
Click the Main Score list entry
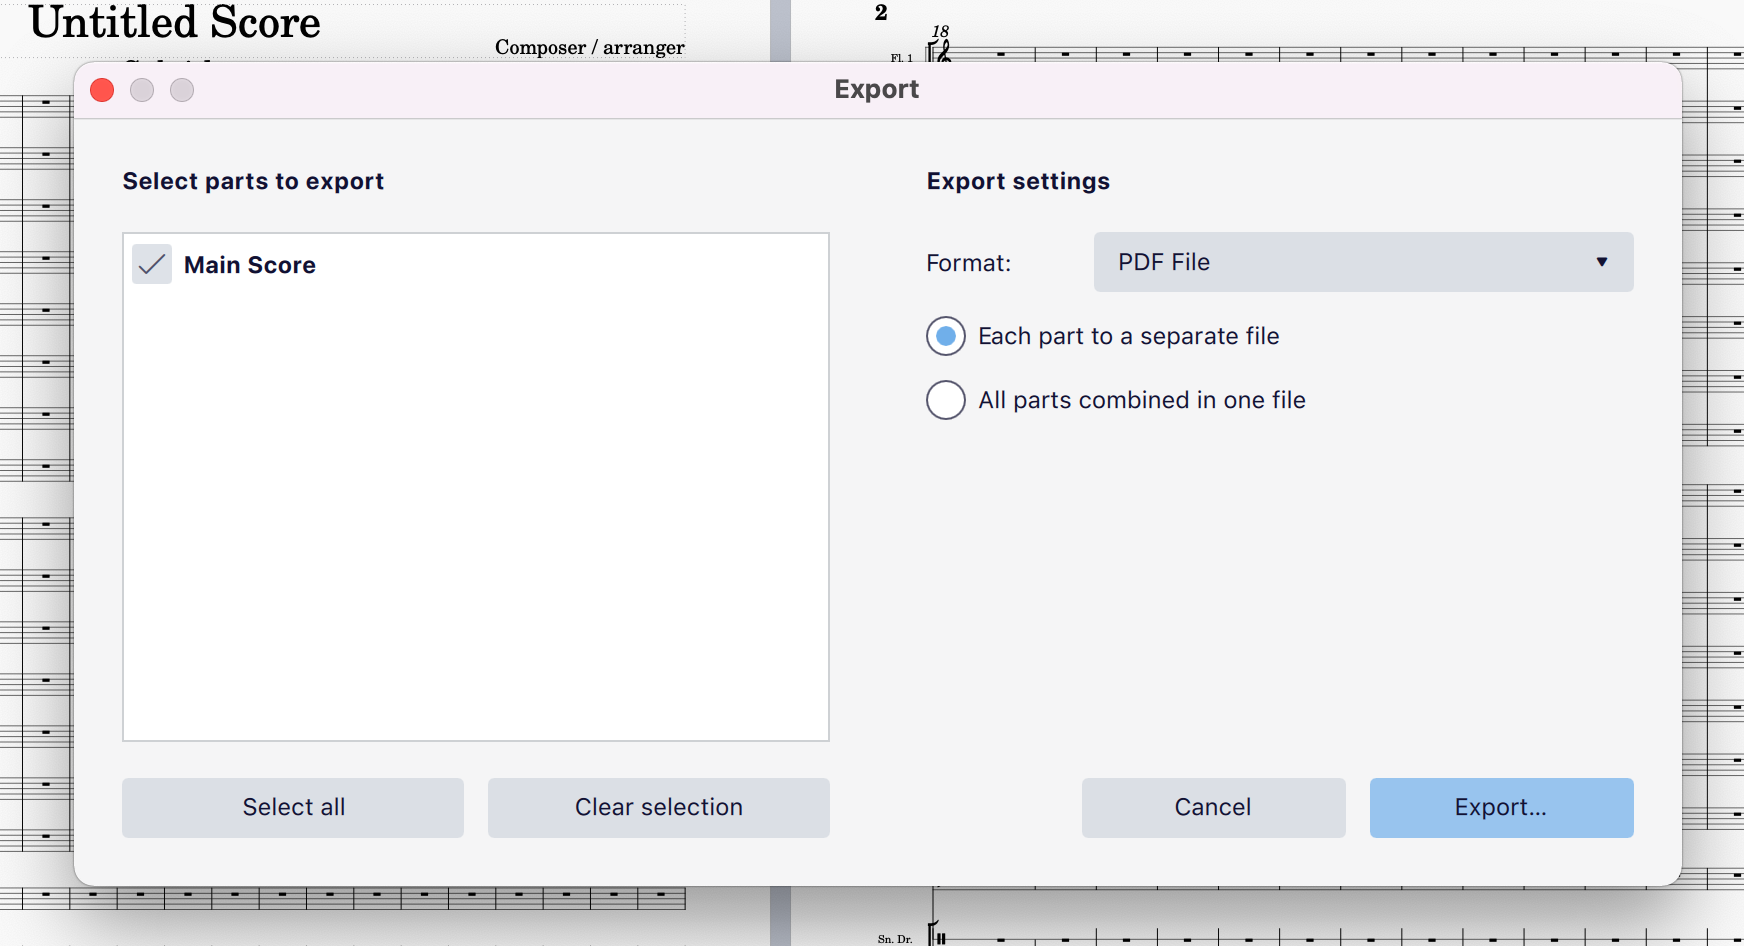pos(249,265)
